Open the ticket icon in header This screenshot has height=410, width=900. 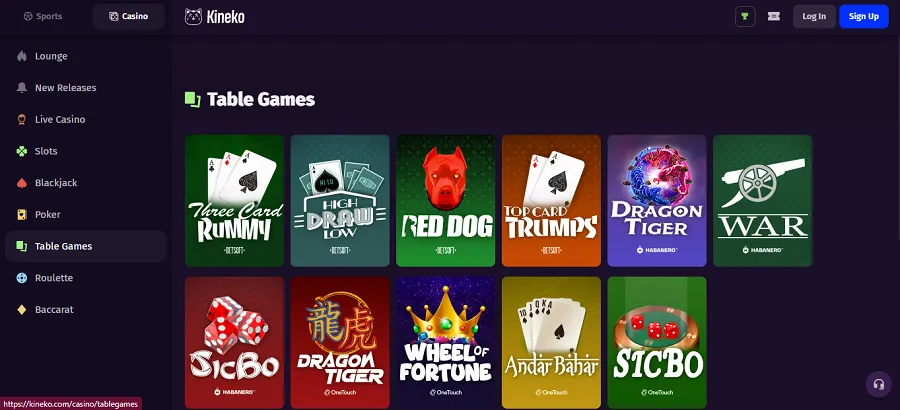pos(774,16)
